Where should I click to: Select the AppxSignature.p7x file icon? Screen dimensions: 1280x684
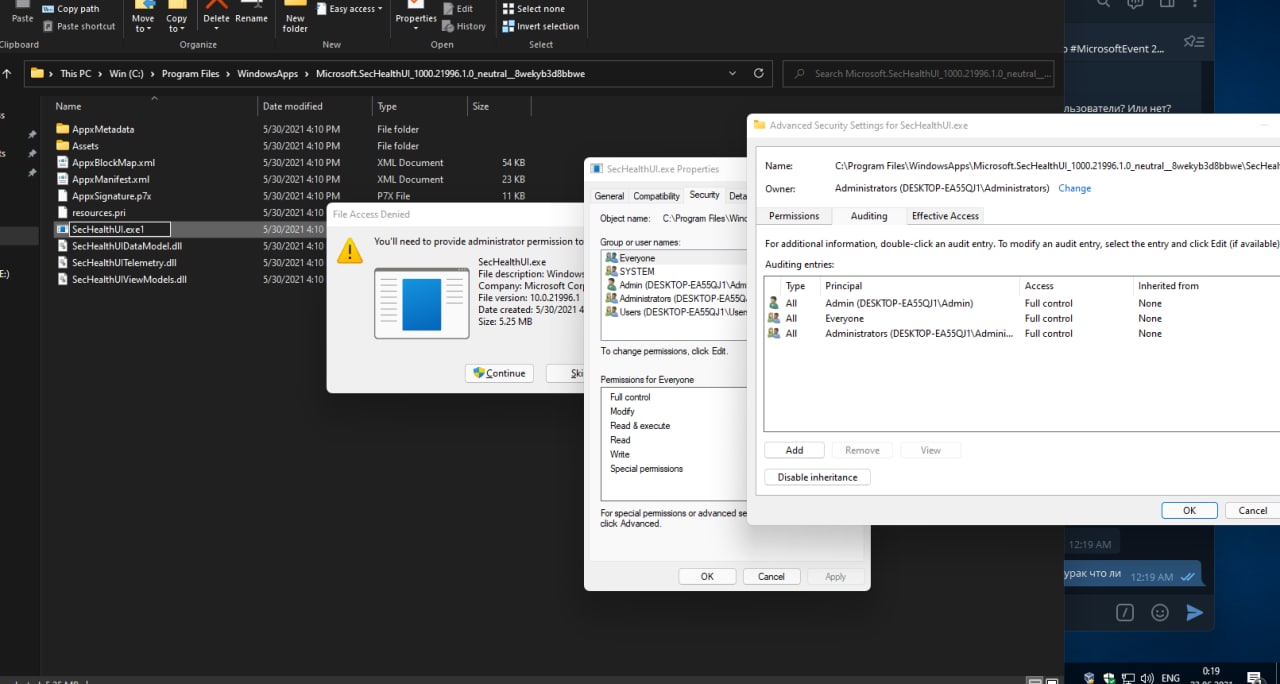[63, 196]
